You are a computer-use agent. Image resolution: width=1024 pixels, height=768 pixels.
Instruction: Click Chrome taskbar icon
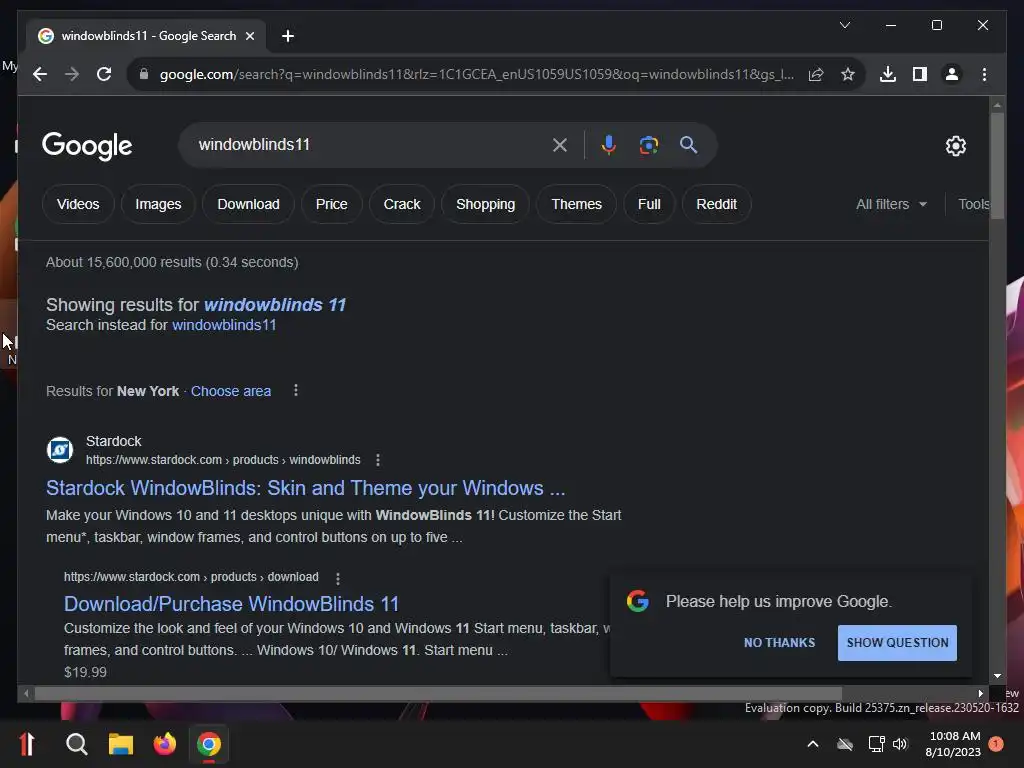click(209, 744)
